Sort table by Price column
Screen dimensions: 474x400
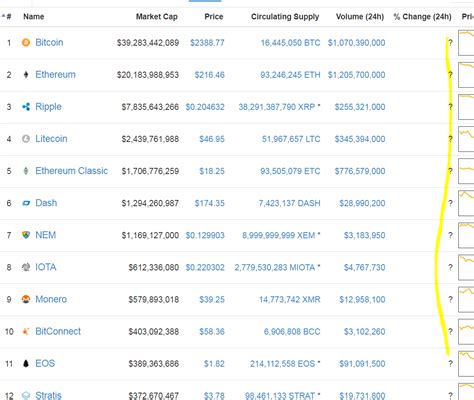214,16
